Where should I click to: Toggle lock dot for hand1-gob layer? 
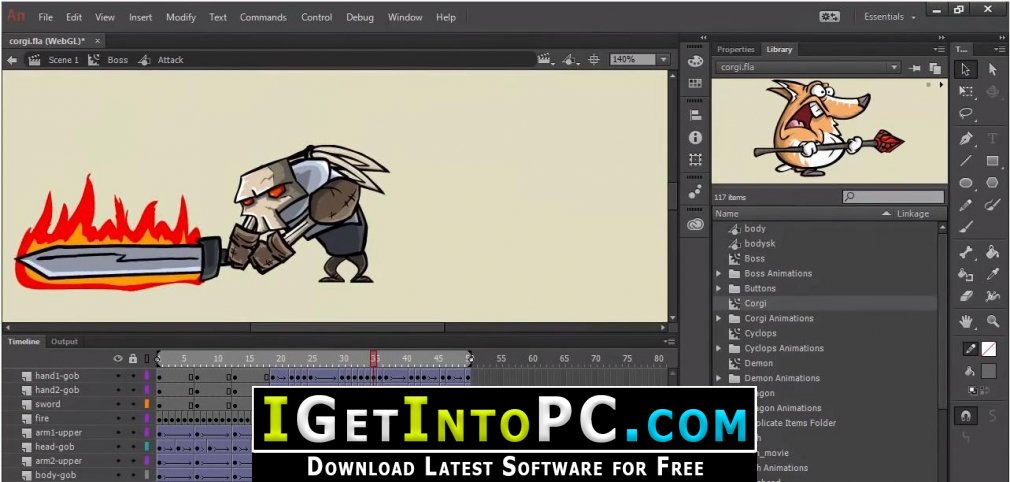[132, 376]
